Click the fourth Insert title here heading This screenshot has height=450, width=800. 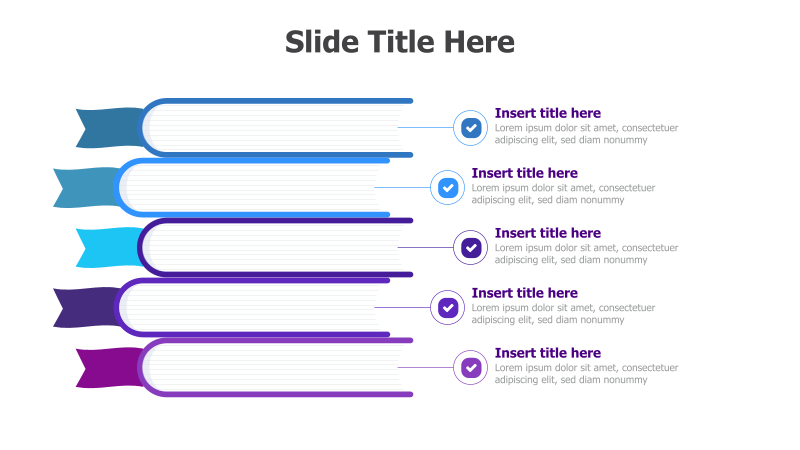pos(524,293)
